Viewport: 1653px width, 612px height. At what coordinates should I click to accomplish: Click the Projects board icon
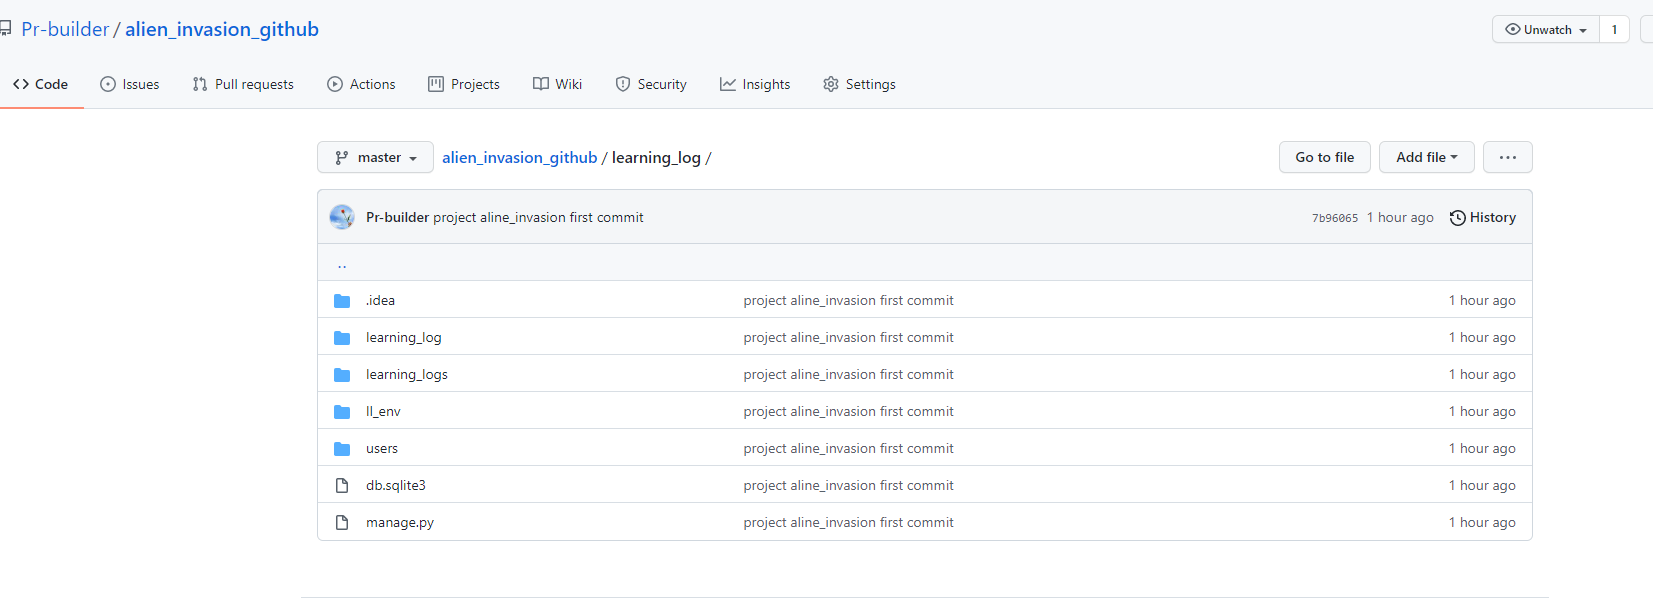(436, 84)
